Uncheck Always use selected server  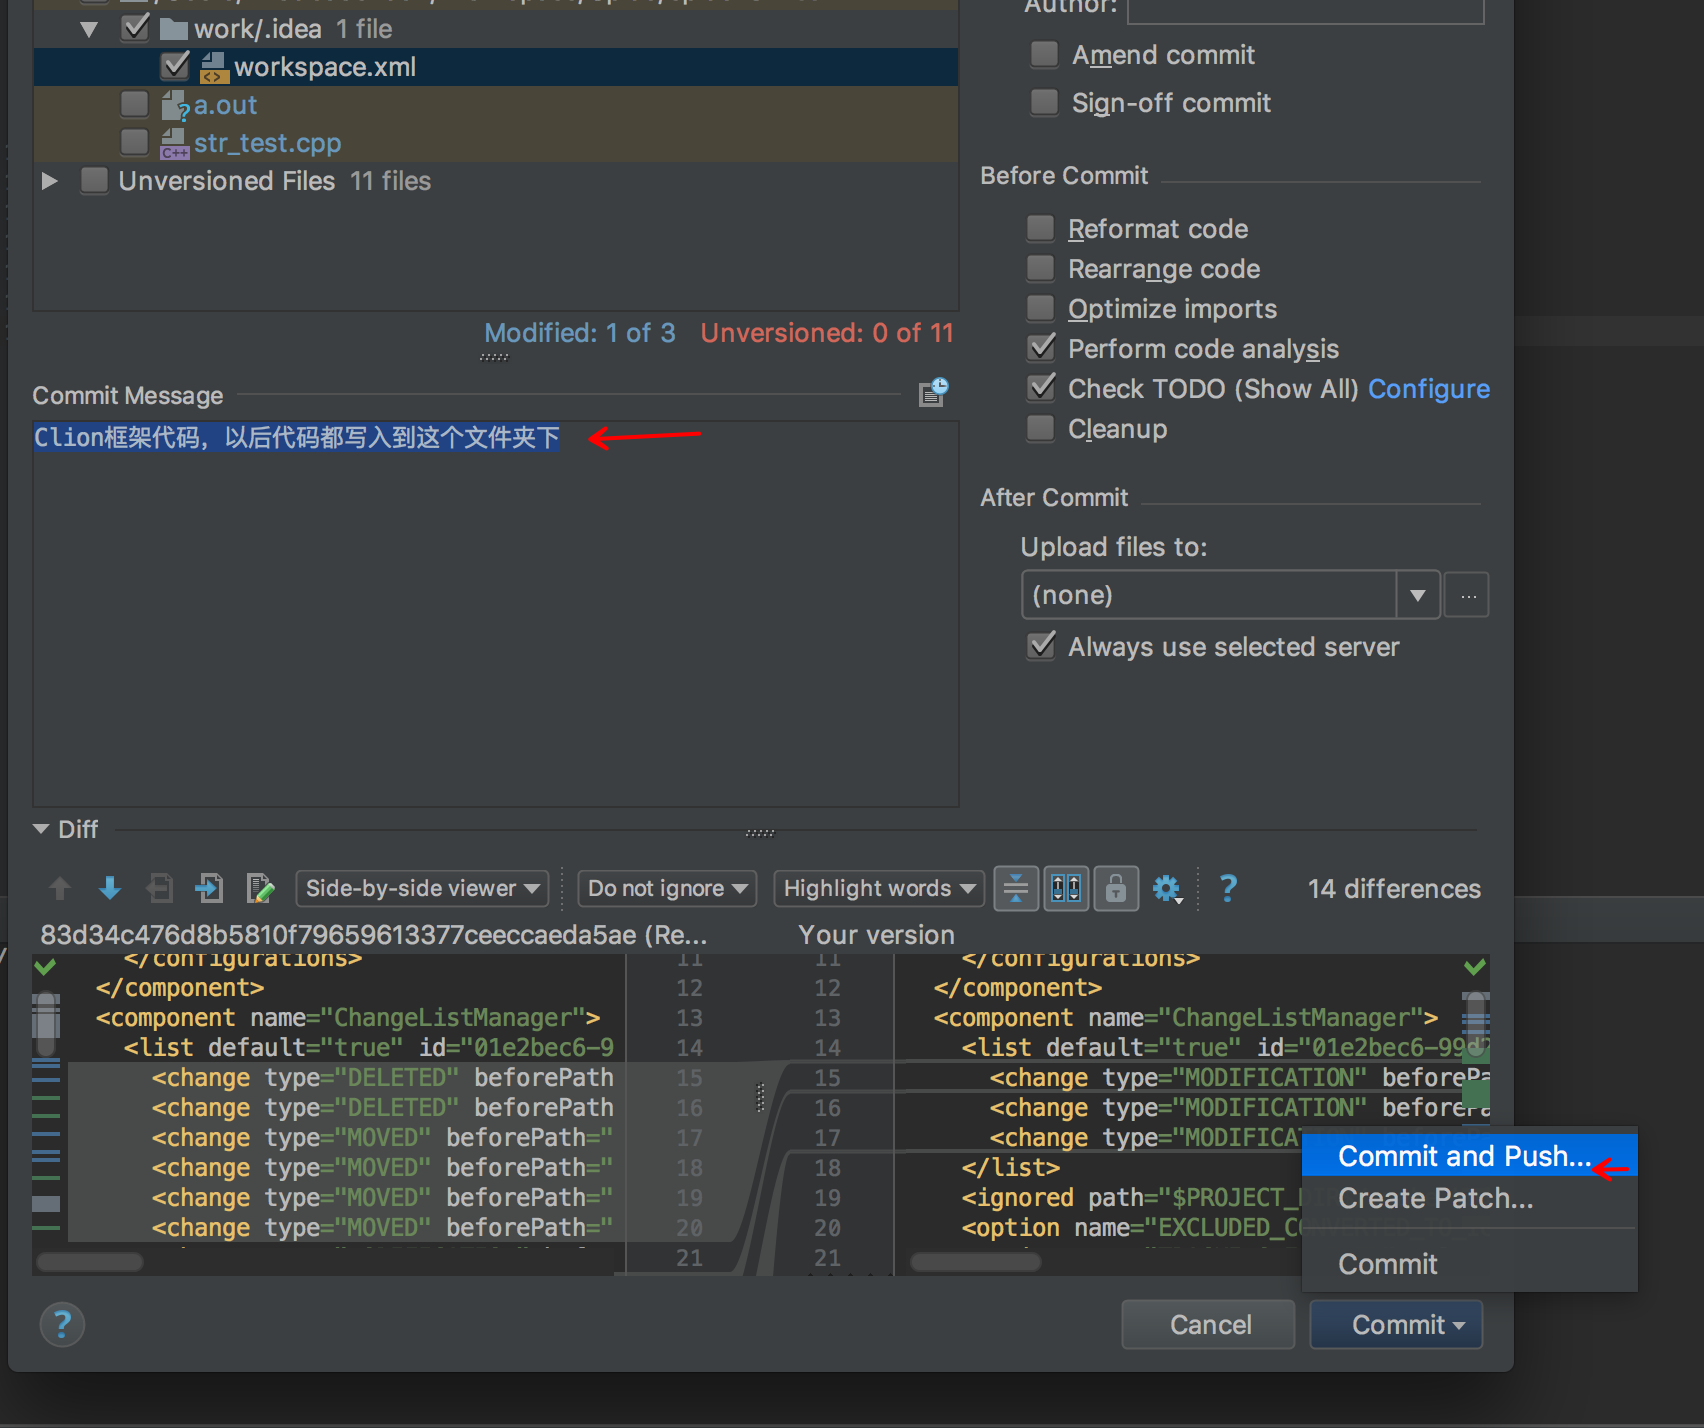(1041, 646)
